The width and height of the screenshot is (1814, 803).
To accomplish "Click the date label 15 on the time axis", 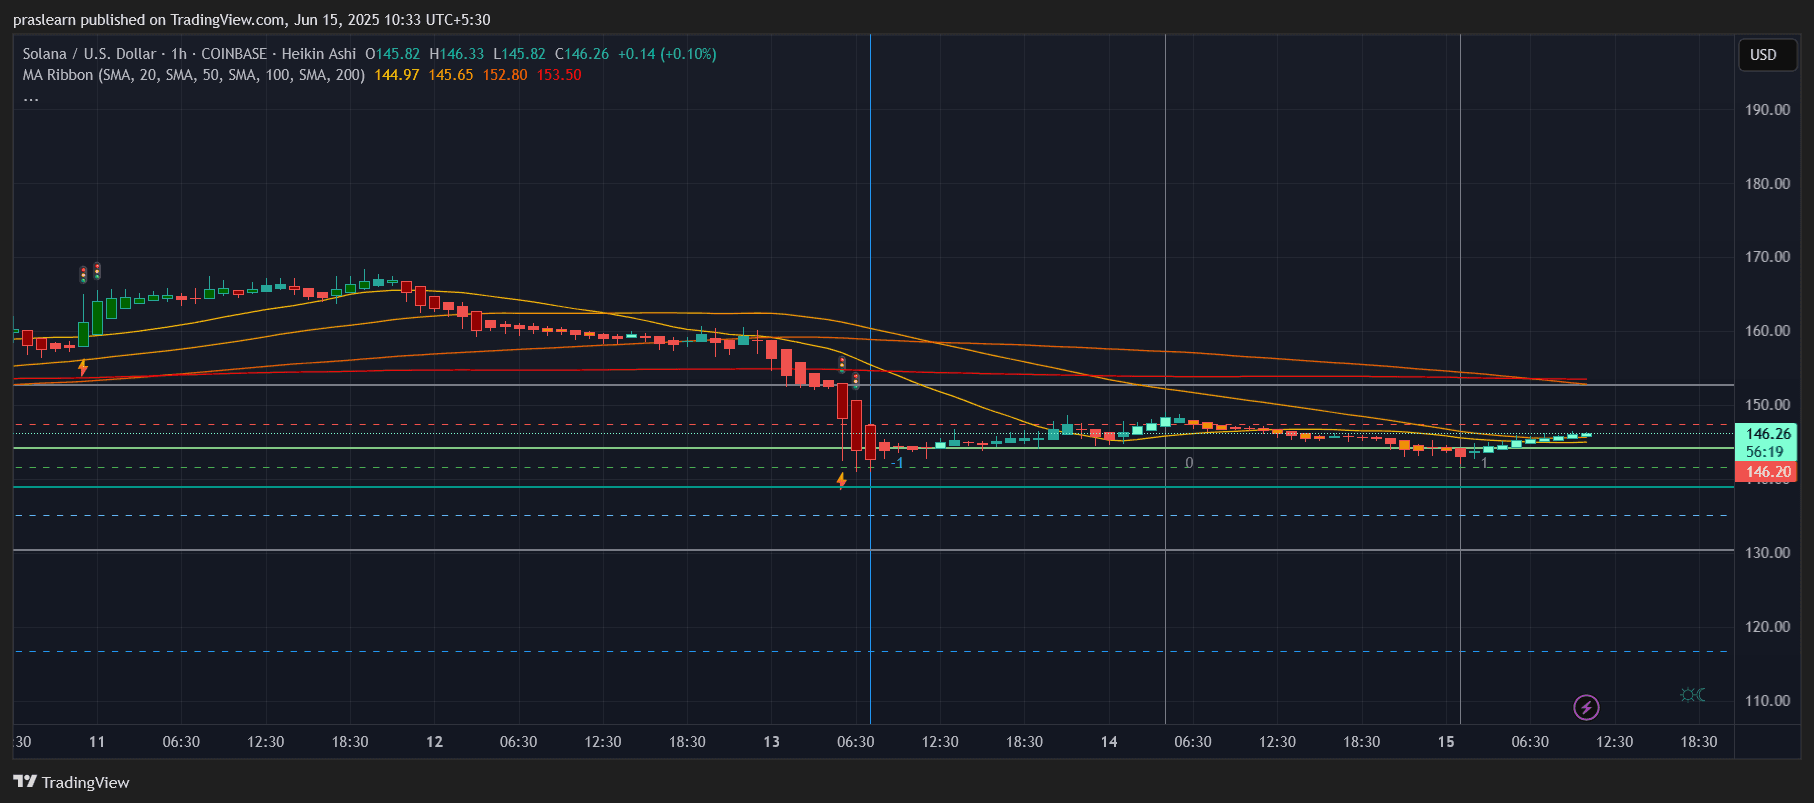I will click(x=1445, y=742).
